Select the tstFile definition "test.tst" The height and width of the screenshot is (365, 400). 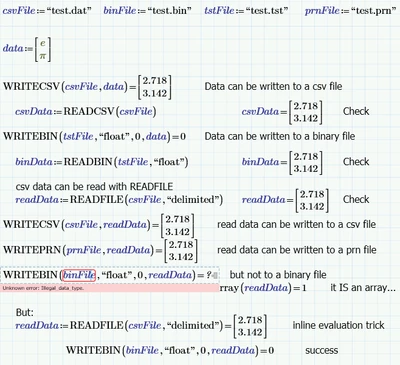[x=246, y=10]
